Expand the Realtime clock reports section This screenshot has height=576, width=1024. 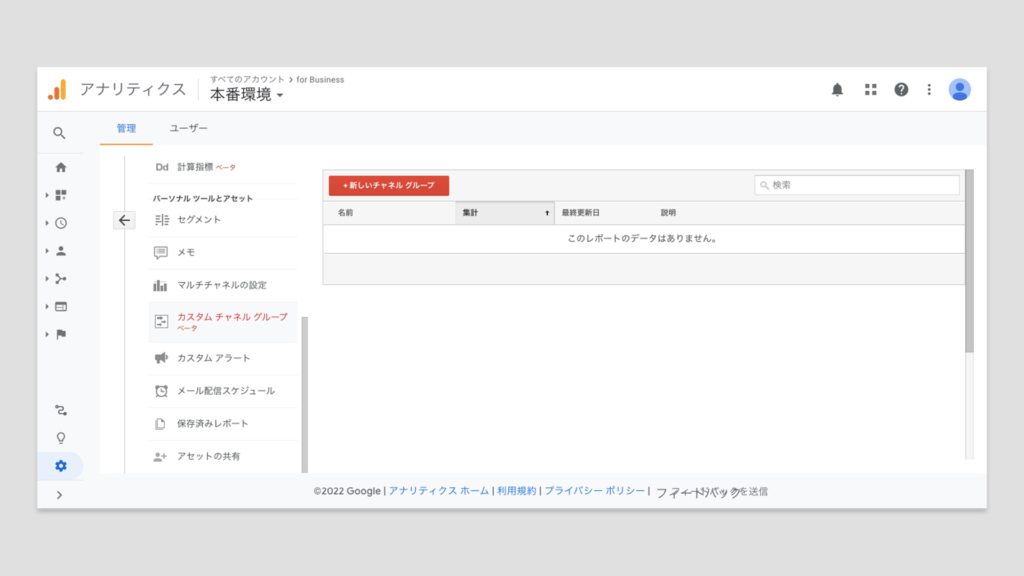pyautogui.click(x=61, y=223)
